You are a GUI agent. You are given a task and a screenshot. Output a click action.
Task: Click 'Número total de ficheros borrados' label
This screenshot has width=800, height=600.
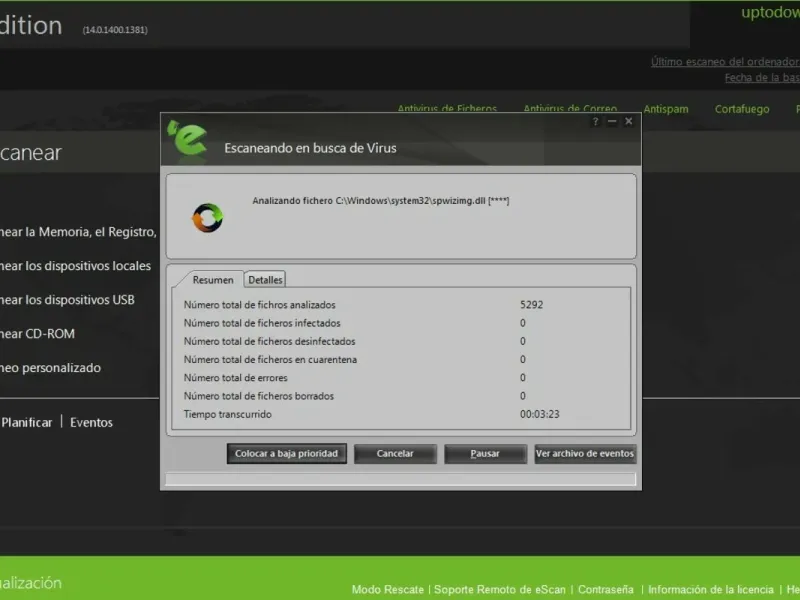(259, 396)
